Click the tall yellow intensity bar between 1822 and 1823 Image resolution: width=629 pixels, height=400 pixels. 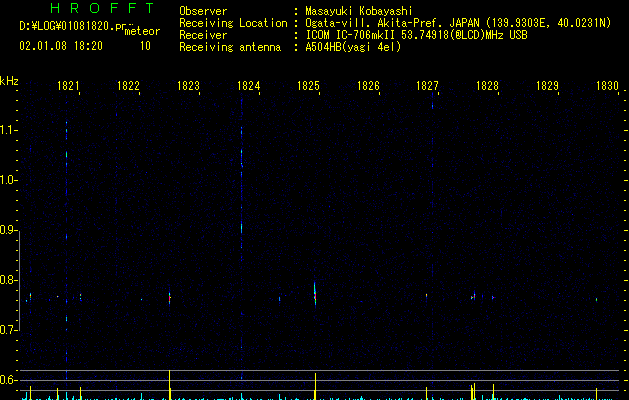click(x=170, y=385)
